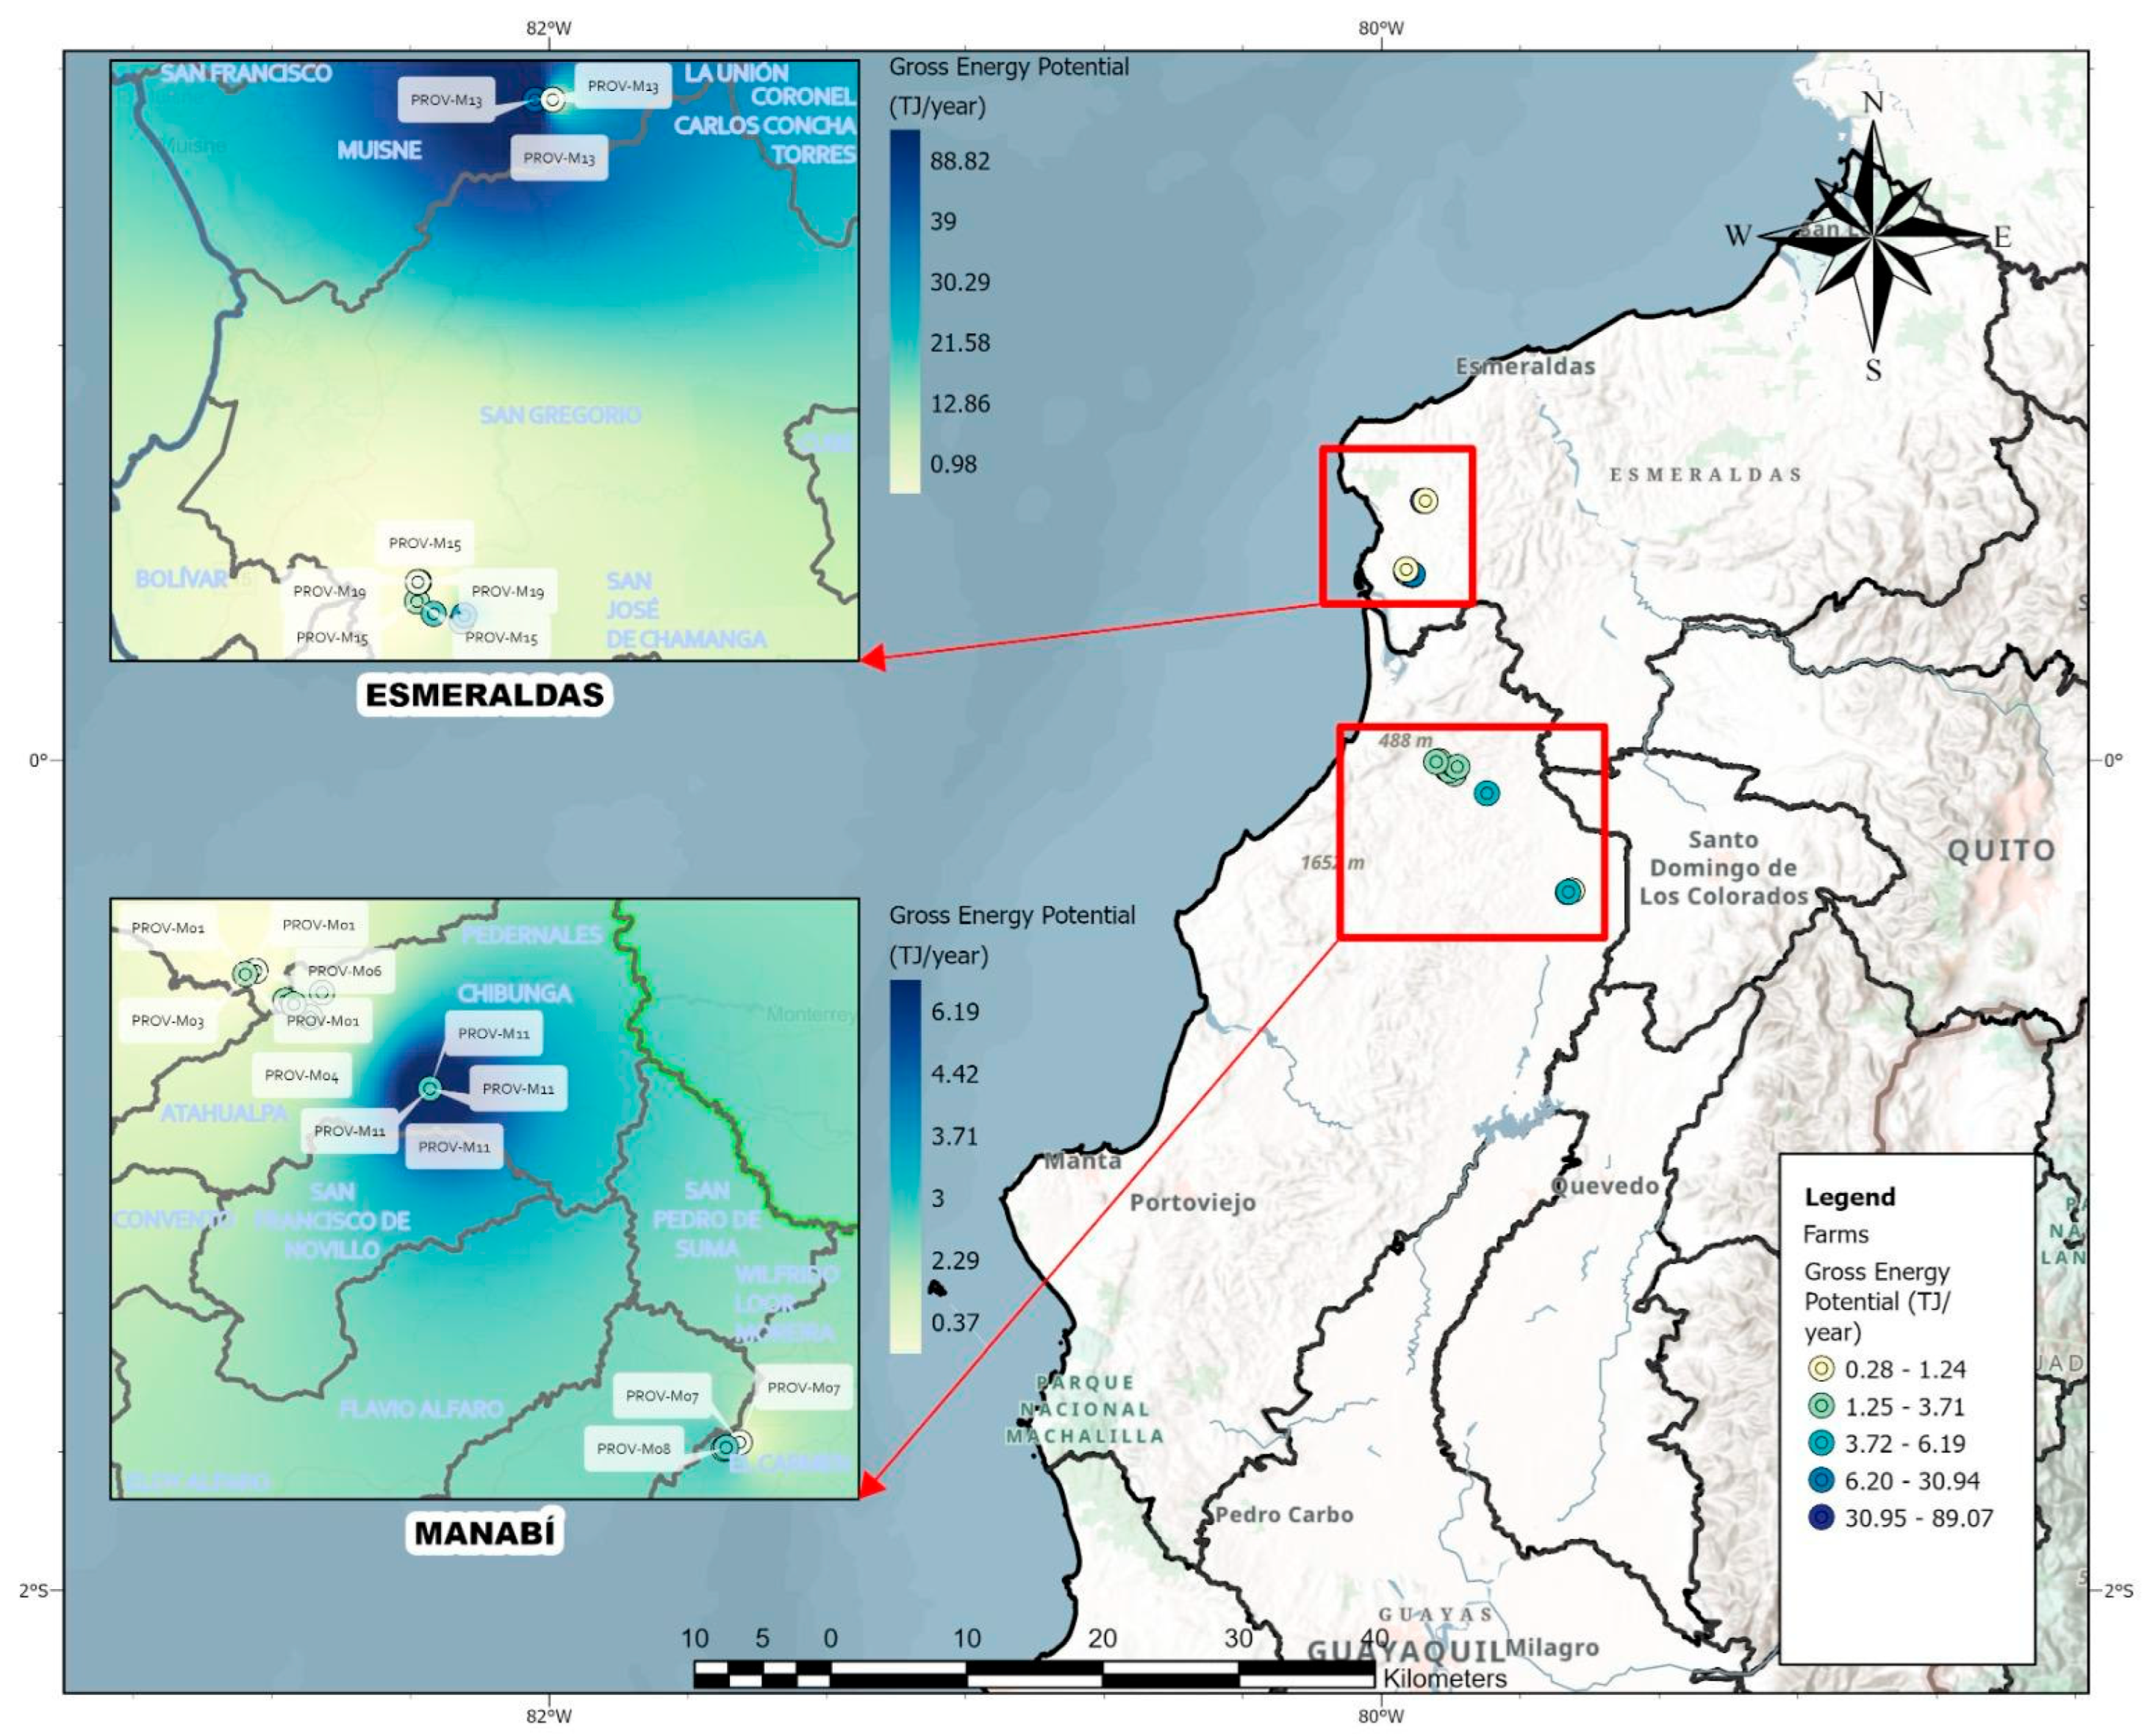Screen dimensions: 2147x1736
Task: Select the 1.25 - 3.71 legend circle
Action: pos(1822,1406)
